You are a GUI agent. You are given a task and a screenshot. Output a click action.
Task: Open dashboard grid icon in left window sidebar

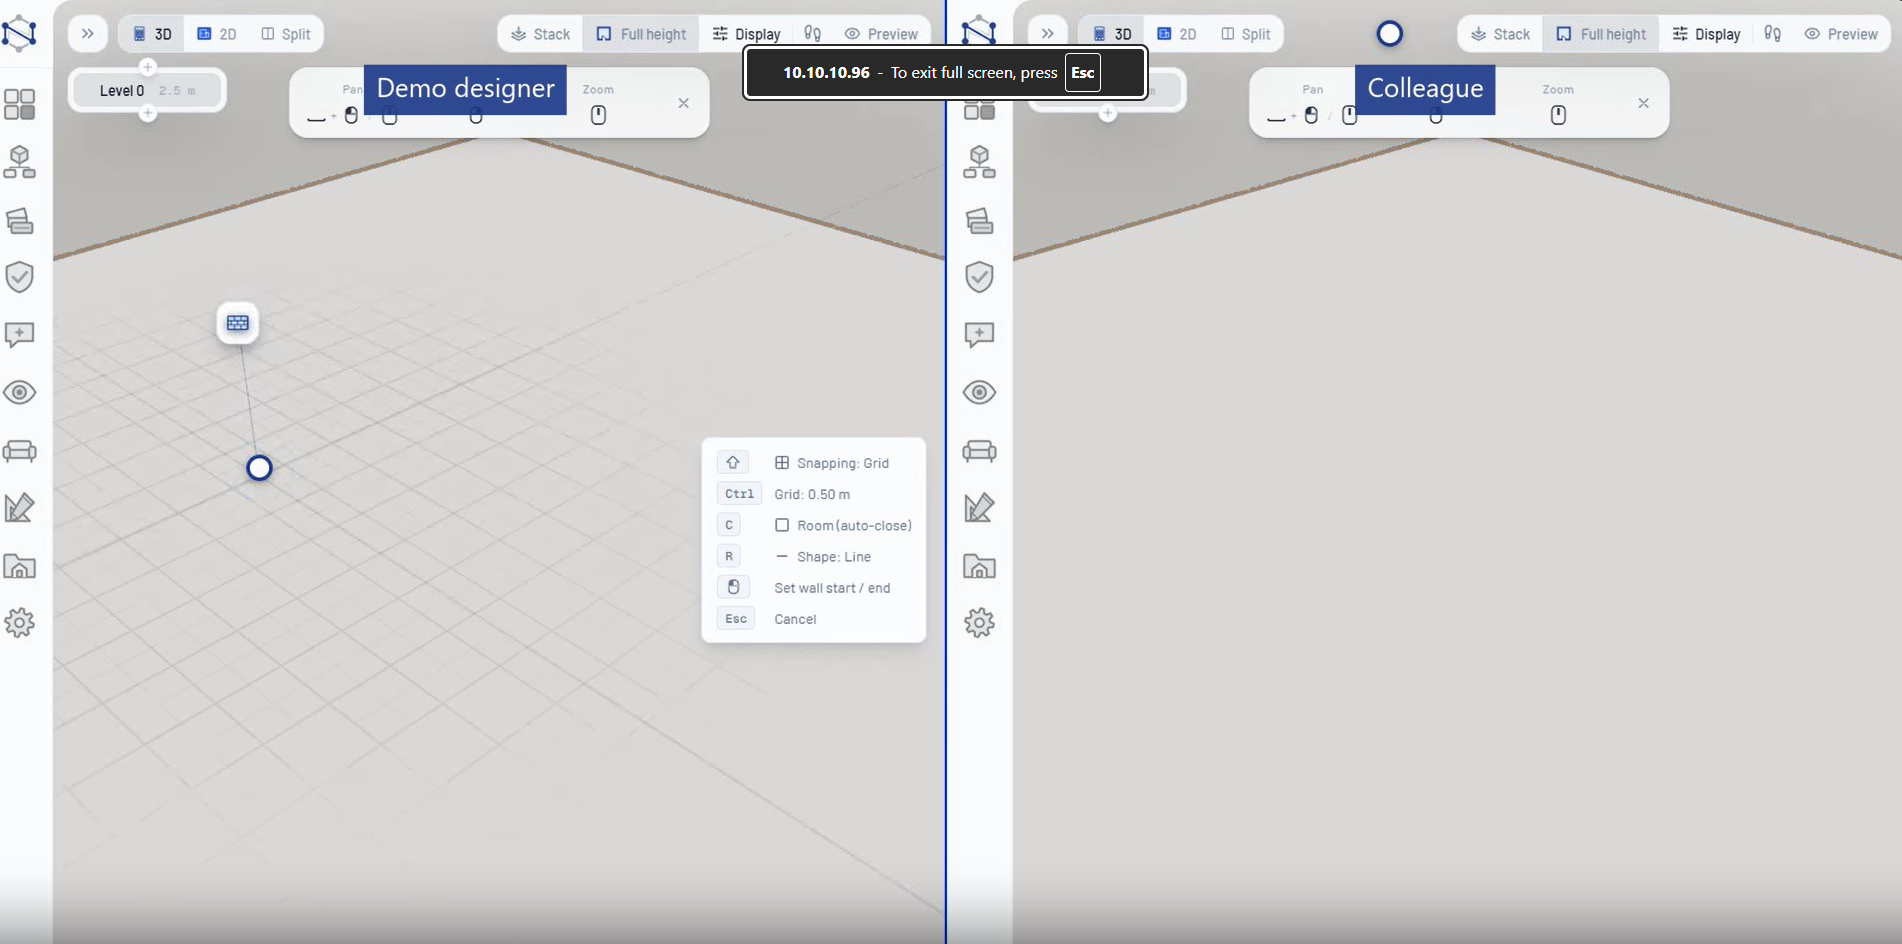(x=20, y=104)
